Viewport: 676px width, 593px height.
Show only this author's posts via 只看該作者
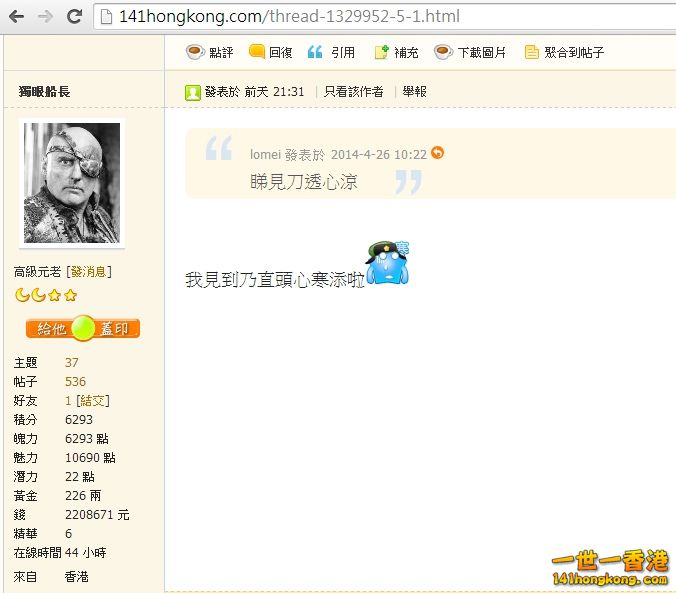pyautogui.click(x=354, y=91)
